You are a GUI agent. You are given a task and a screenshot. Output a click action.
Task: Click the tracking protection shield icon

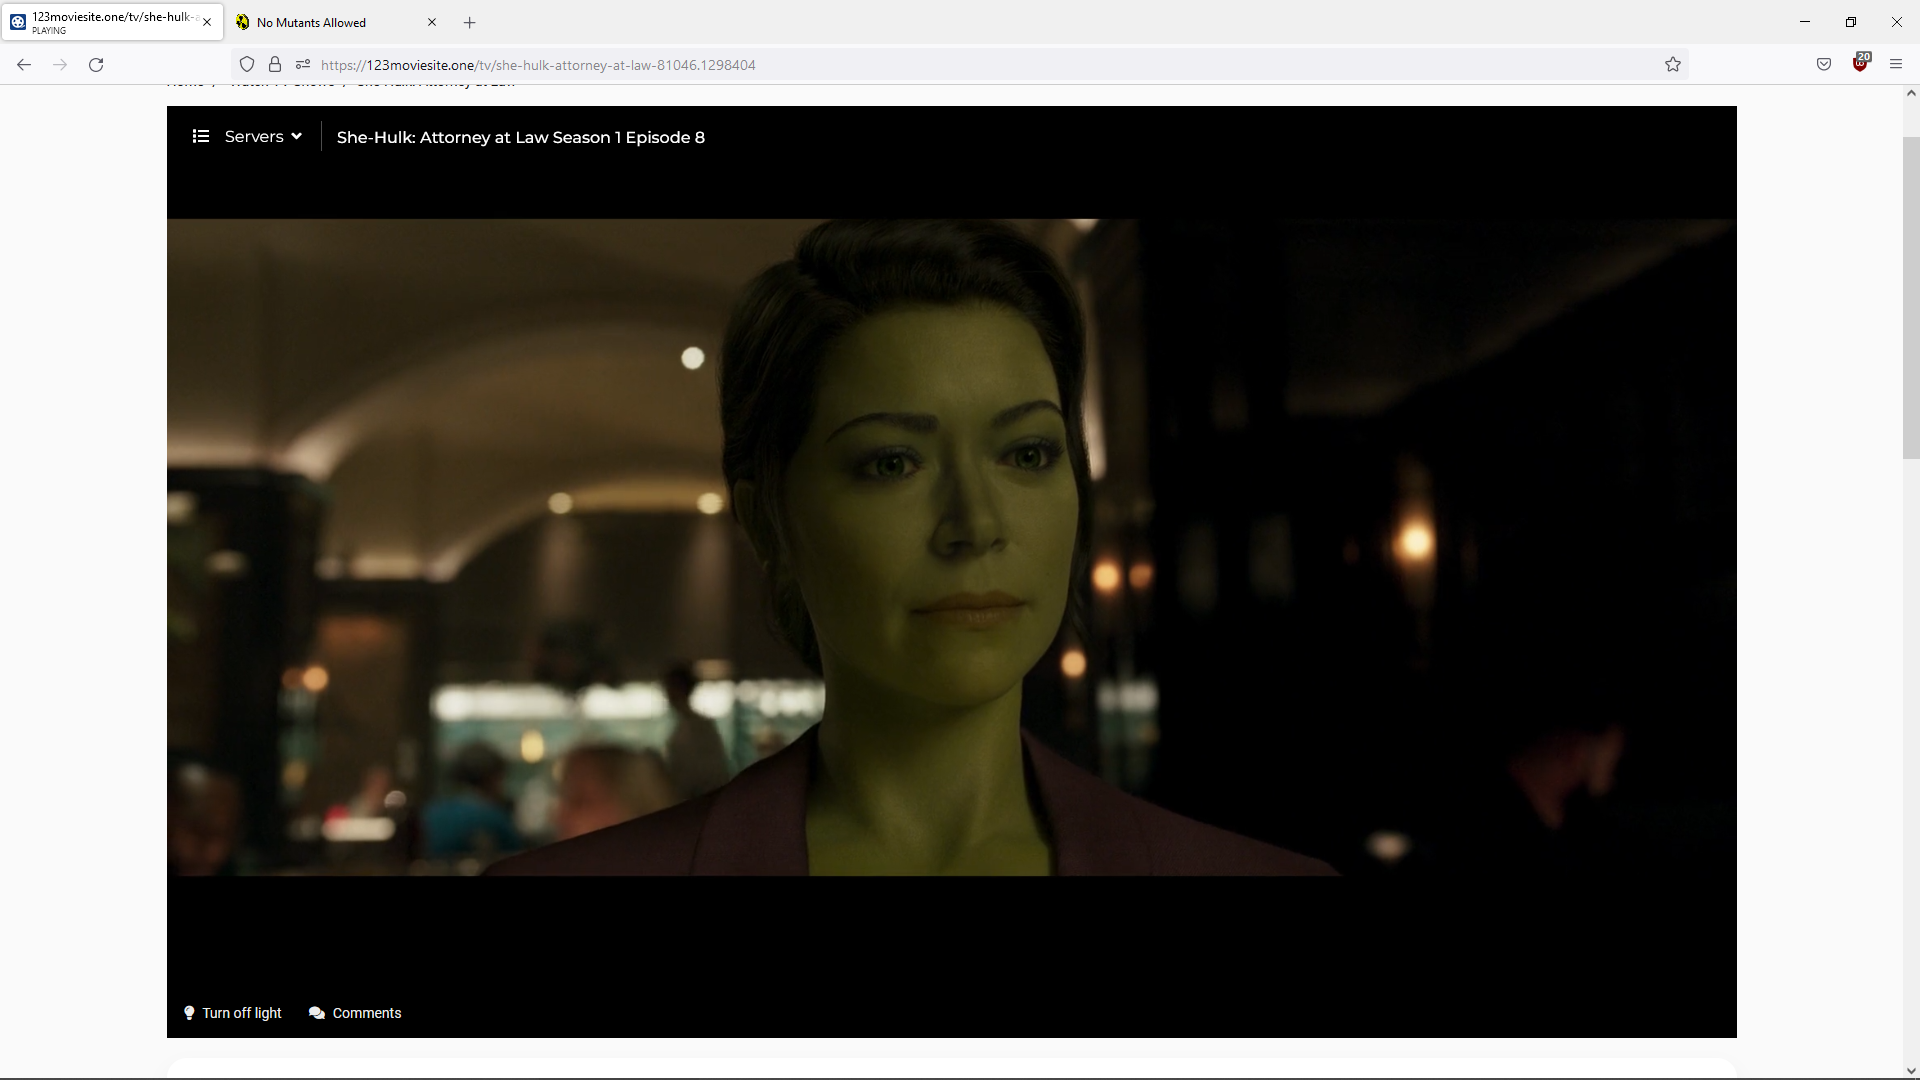(247, 65)
